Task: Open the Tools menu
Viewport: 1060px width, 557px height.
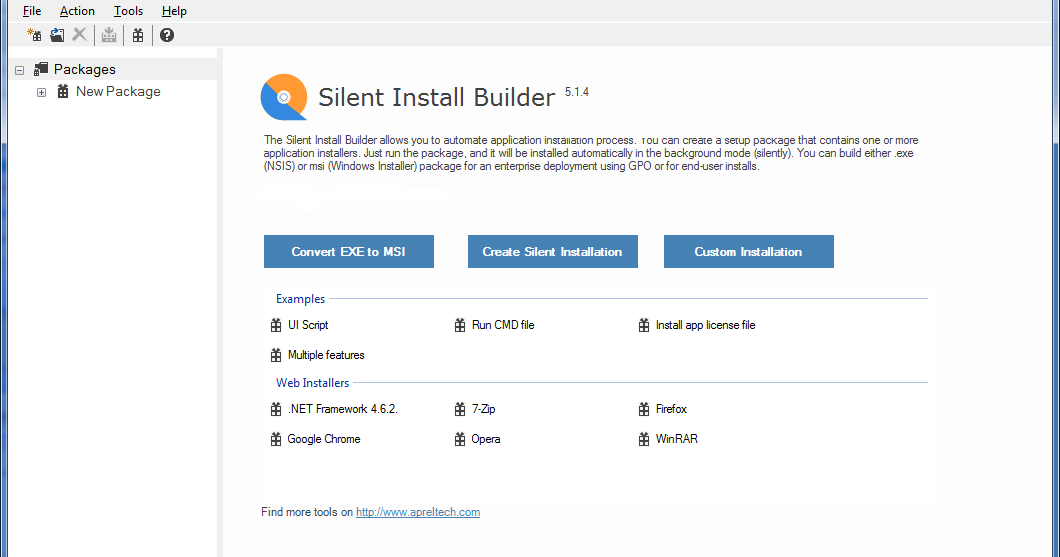Action: coord(128,11)
